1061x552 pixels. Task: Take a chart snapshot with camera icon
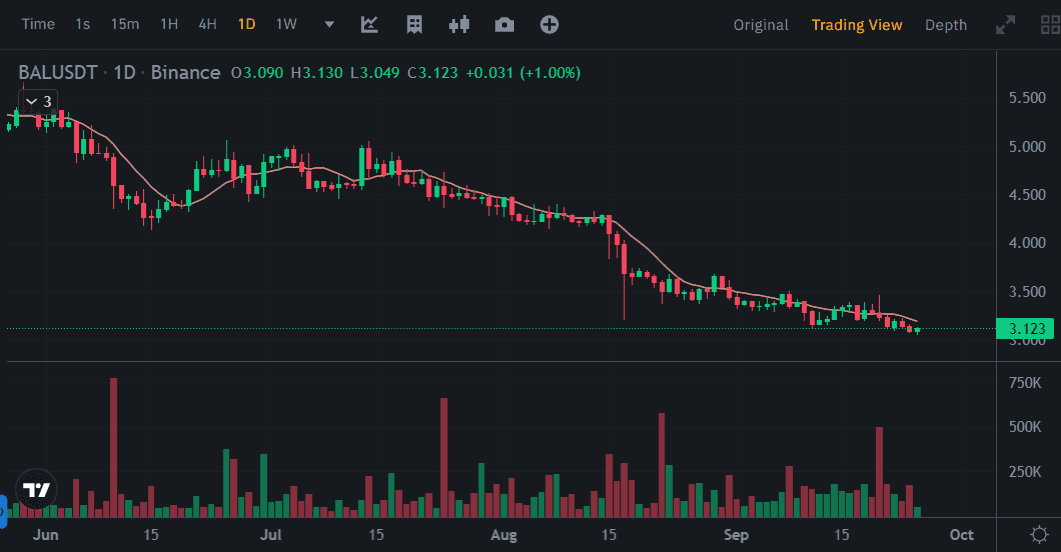(504, 24)
